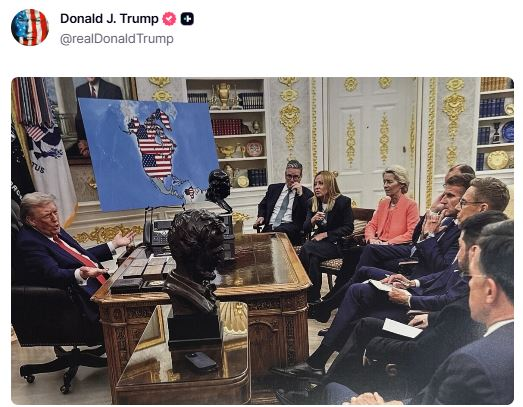Click the smartphone lying on the glass table
Viewport: 523px width, 407px height.
201,362
